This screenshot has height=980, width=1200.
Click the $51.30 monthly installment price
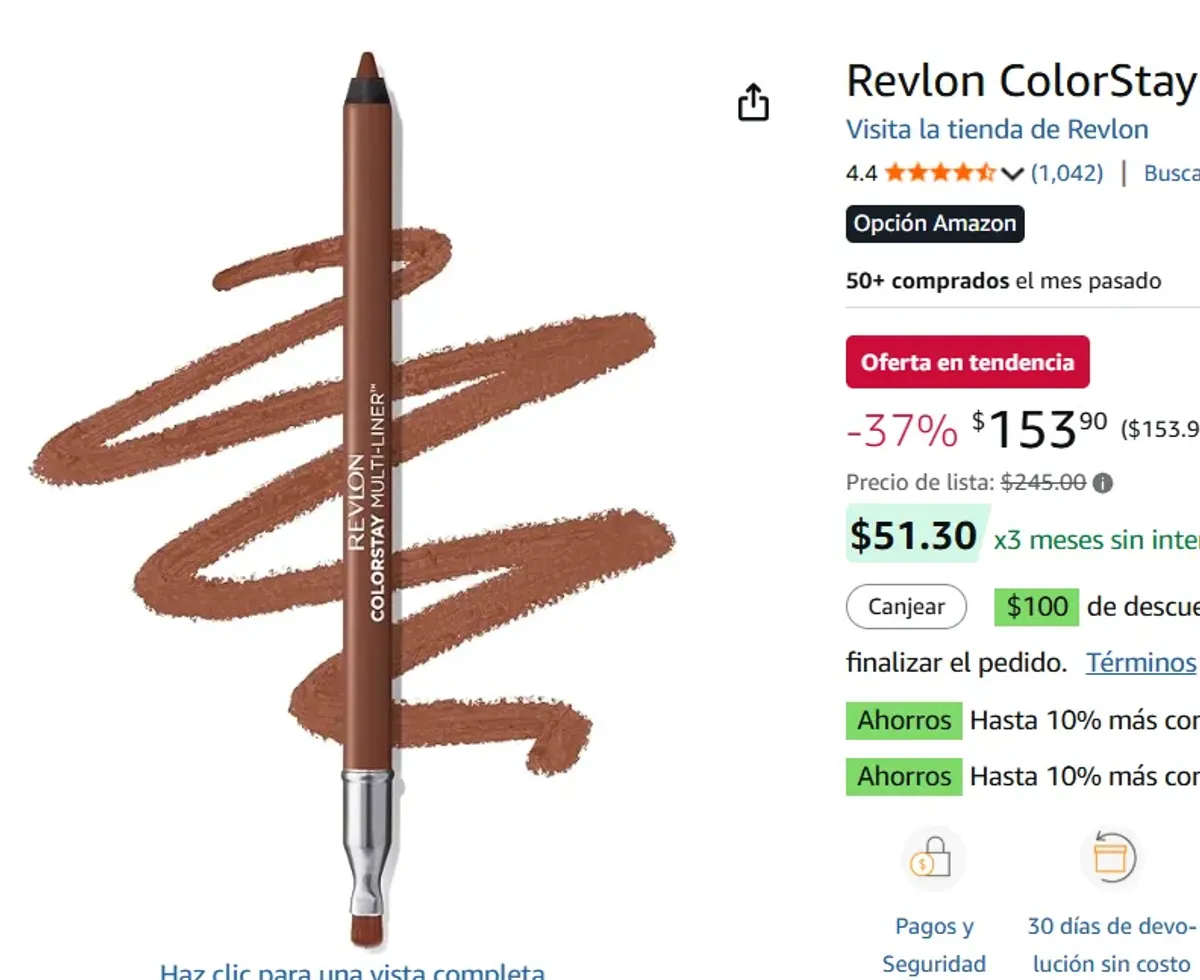pos(913,536)
